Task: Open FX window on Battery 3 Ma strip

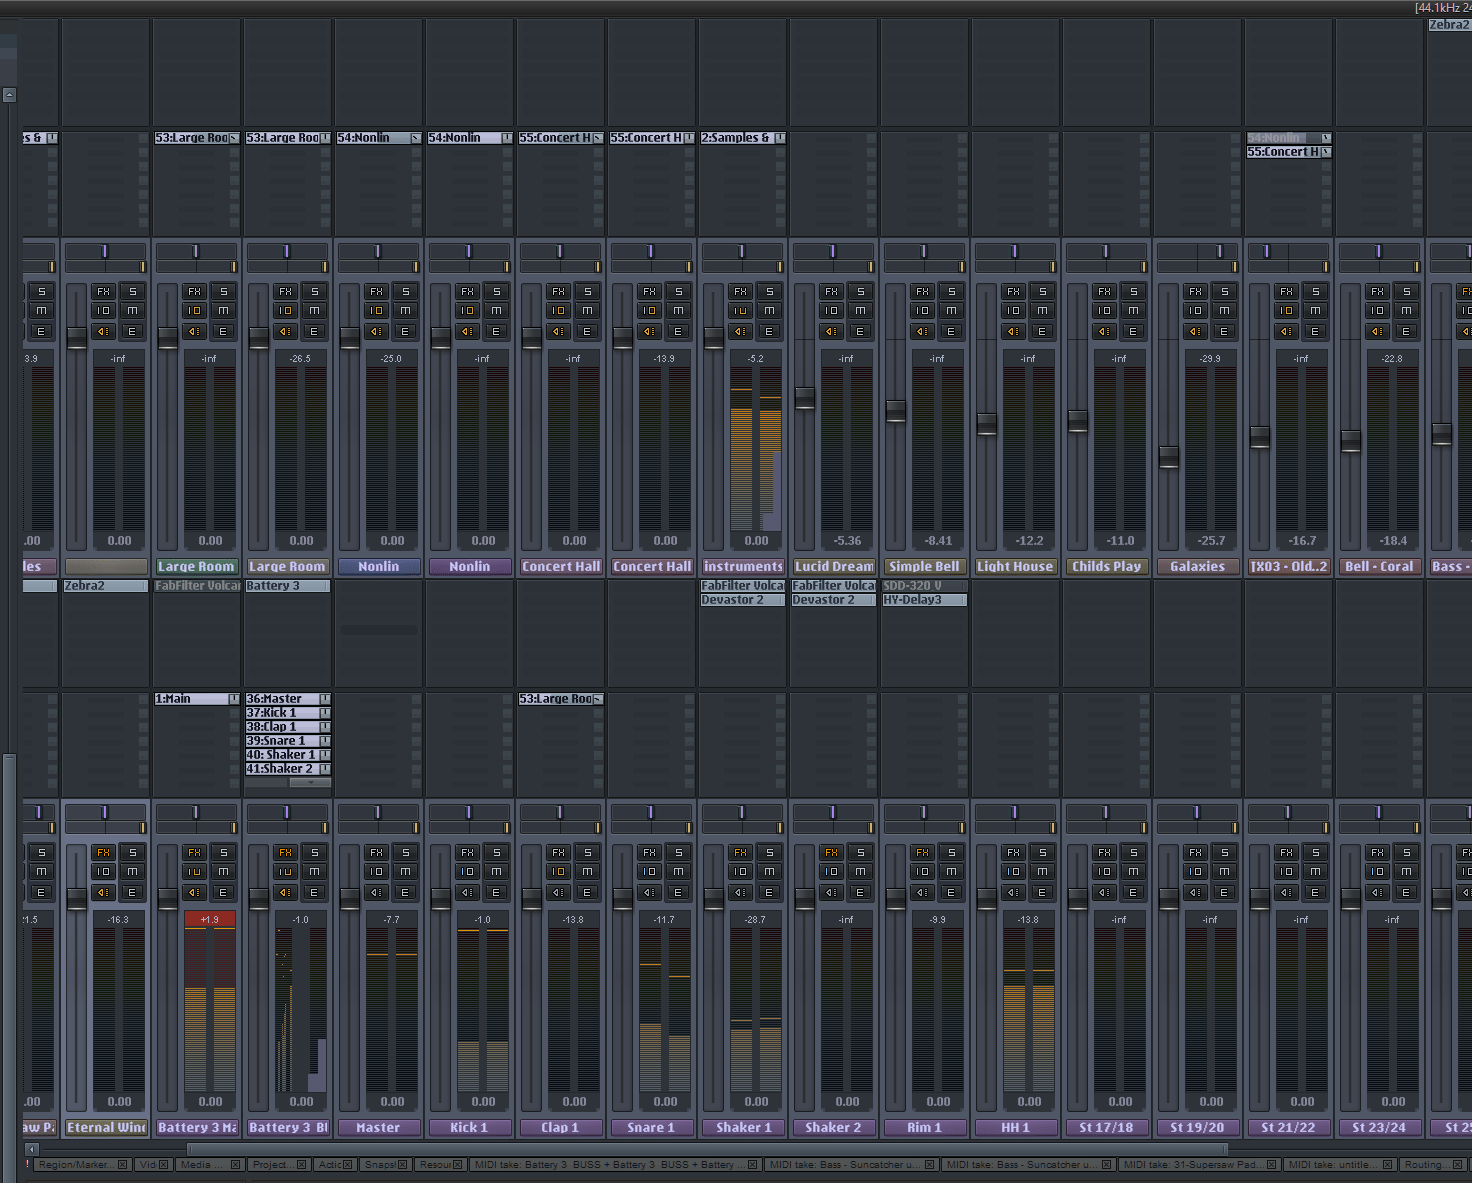Action: click(x=194, y=852)
